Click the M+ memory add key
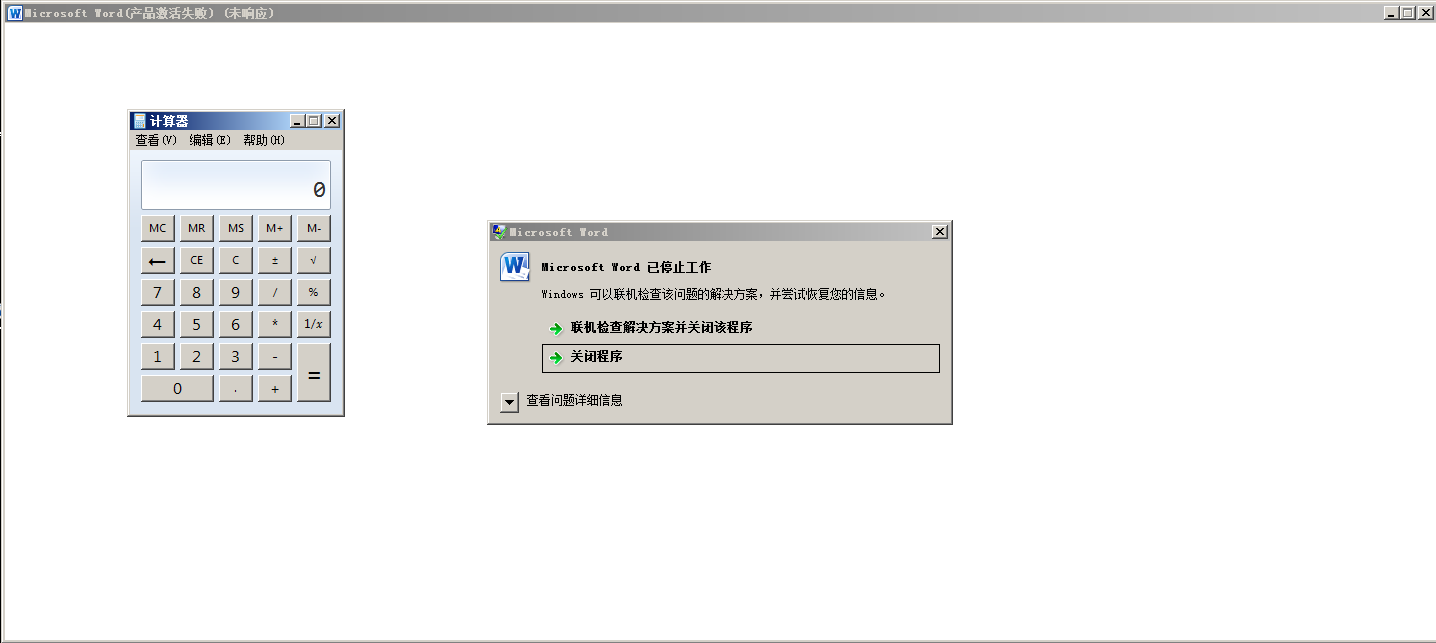Viewport: 1436px width, 643px height. pos(275,228)
